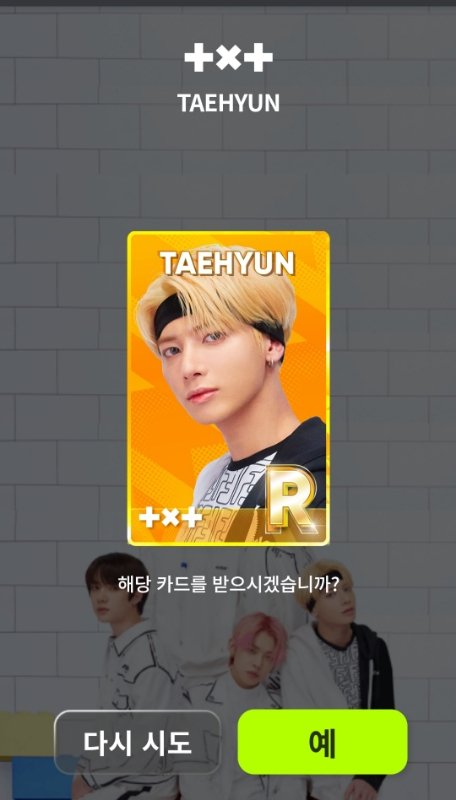
Task: Tap the small TXT logo on the card
Action: (170, 518)
